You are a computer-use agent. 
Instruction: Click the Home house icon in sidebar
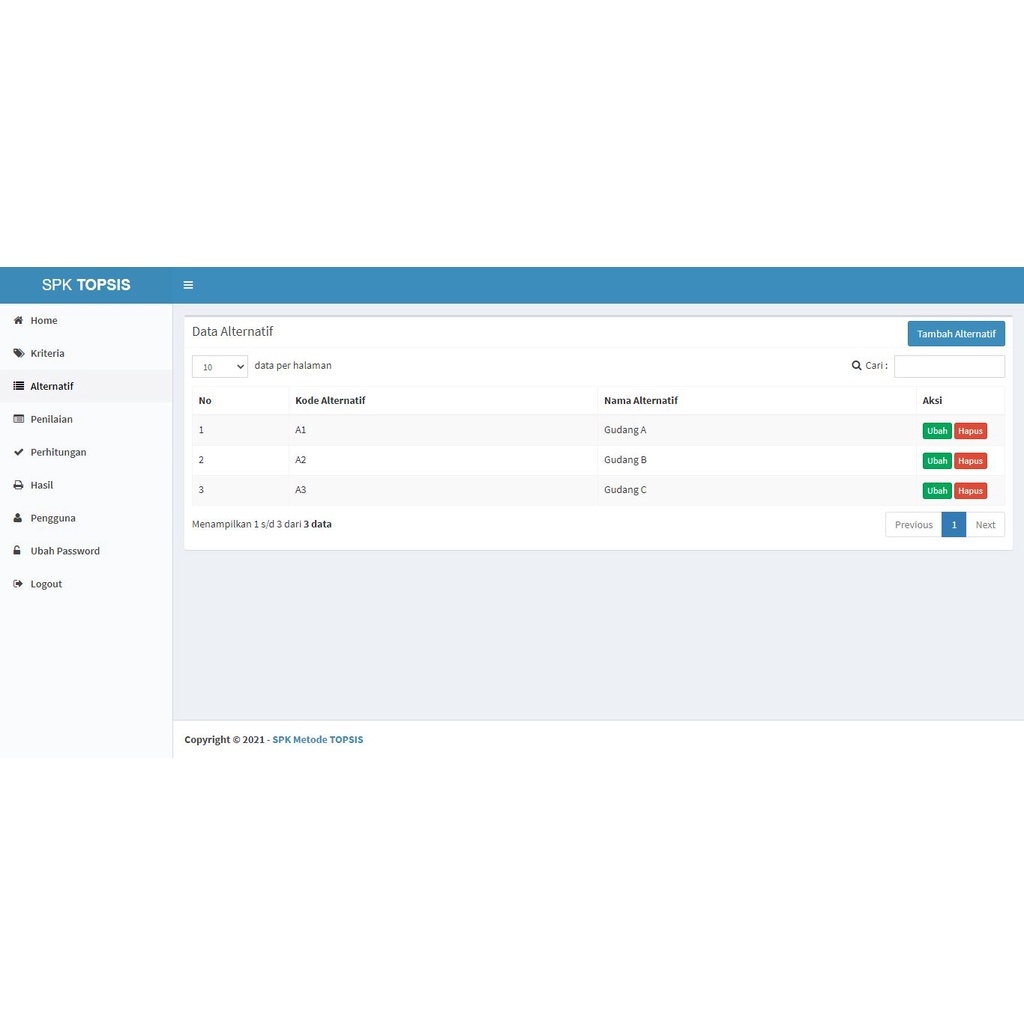[x=18, y=321]
